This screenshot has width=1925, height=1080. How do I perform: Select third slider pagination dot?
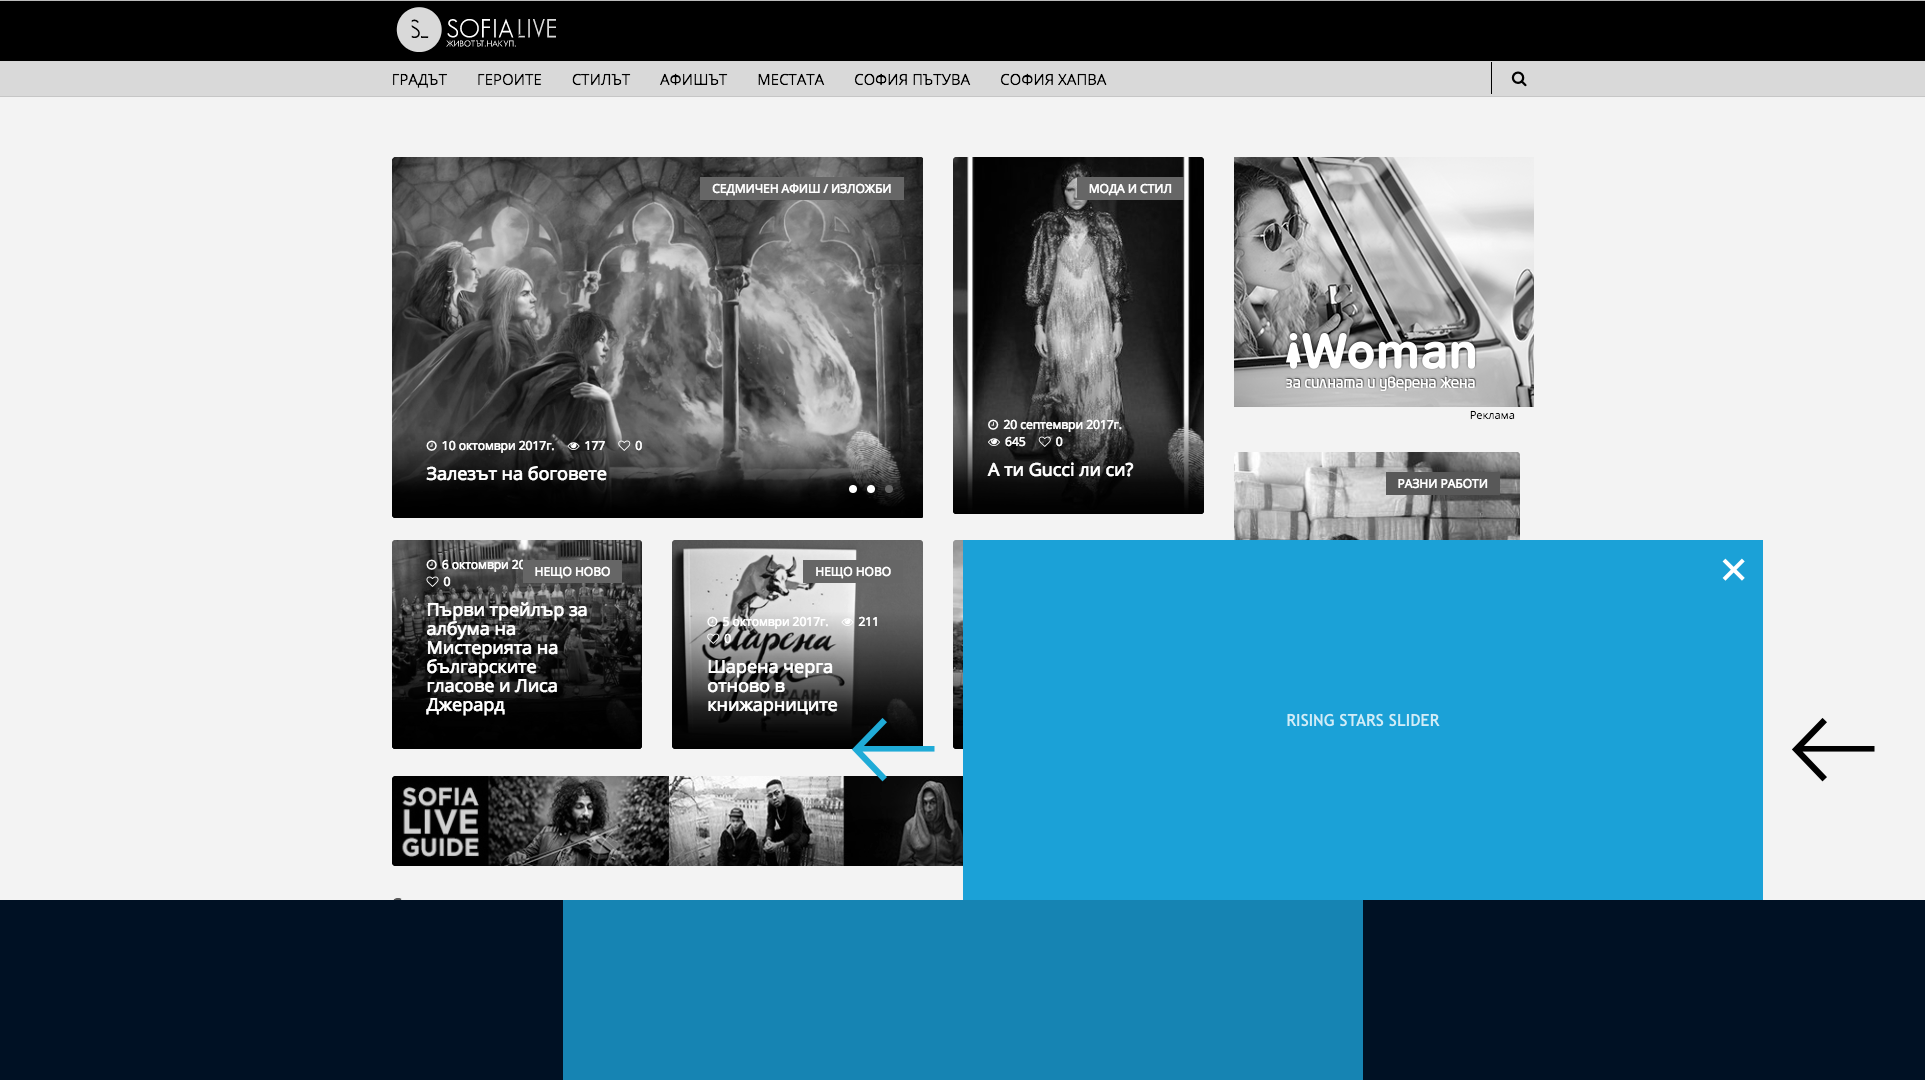coord(889,489)
